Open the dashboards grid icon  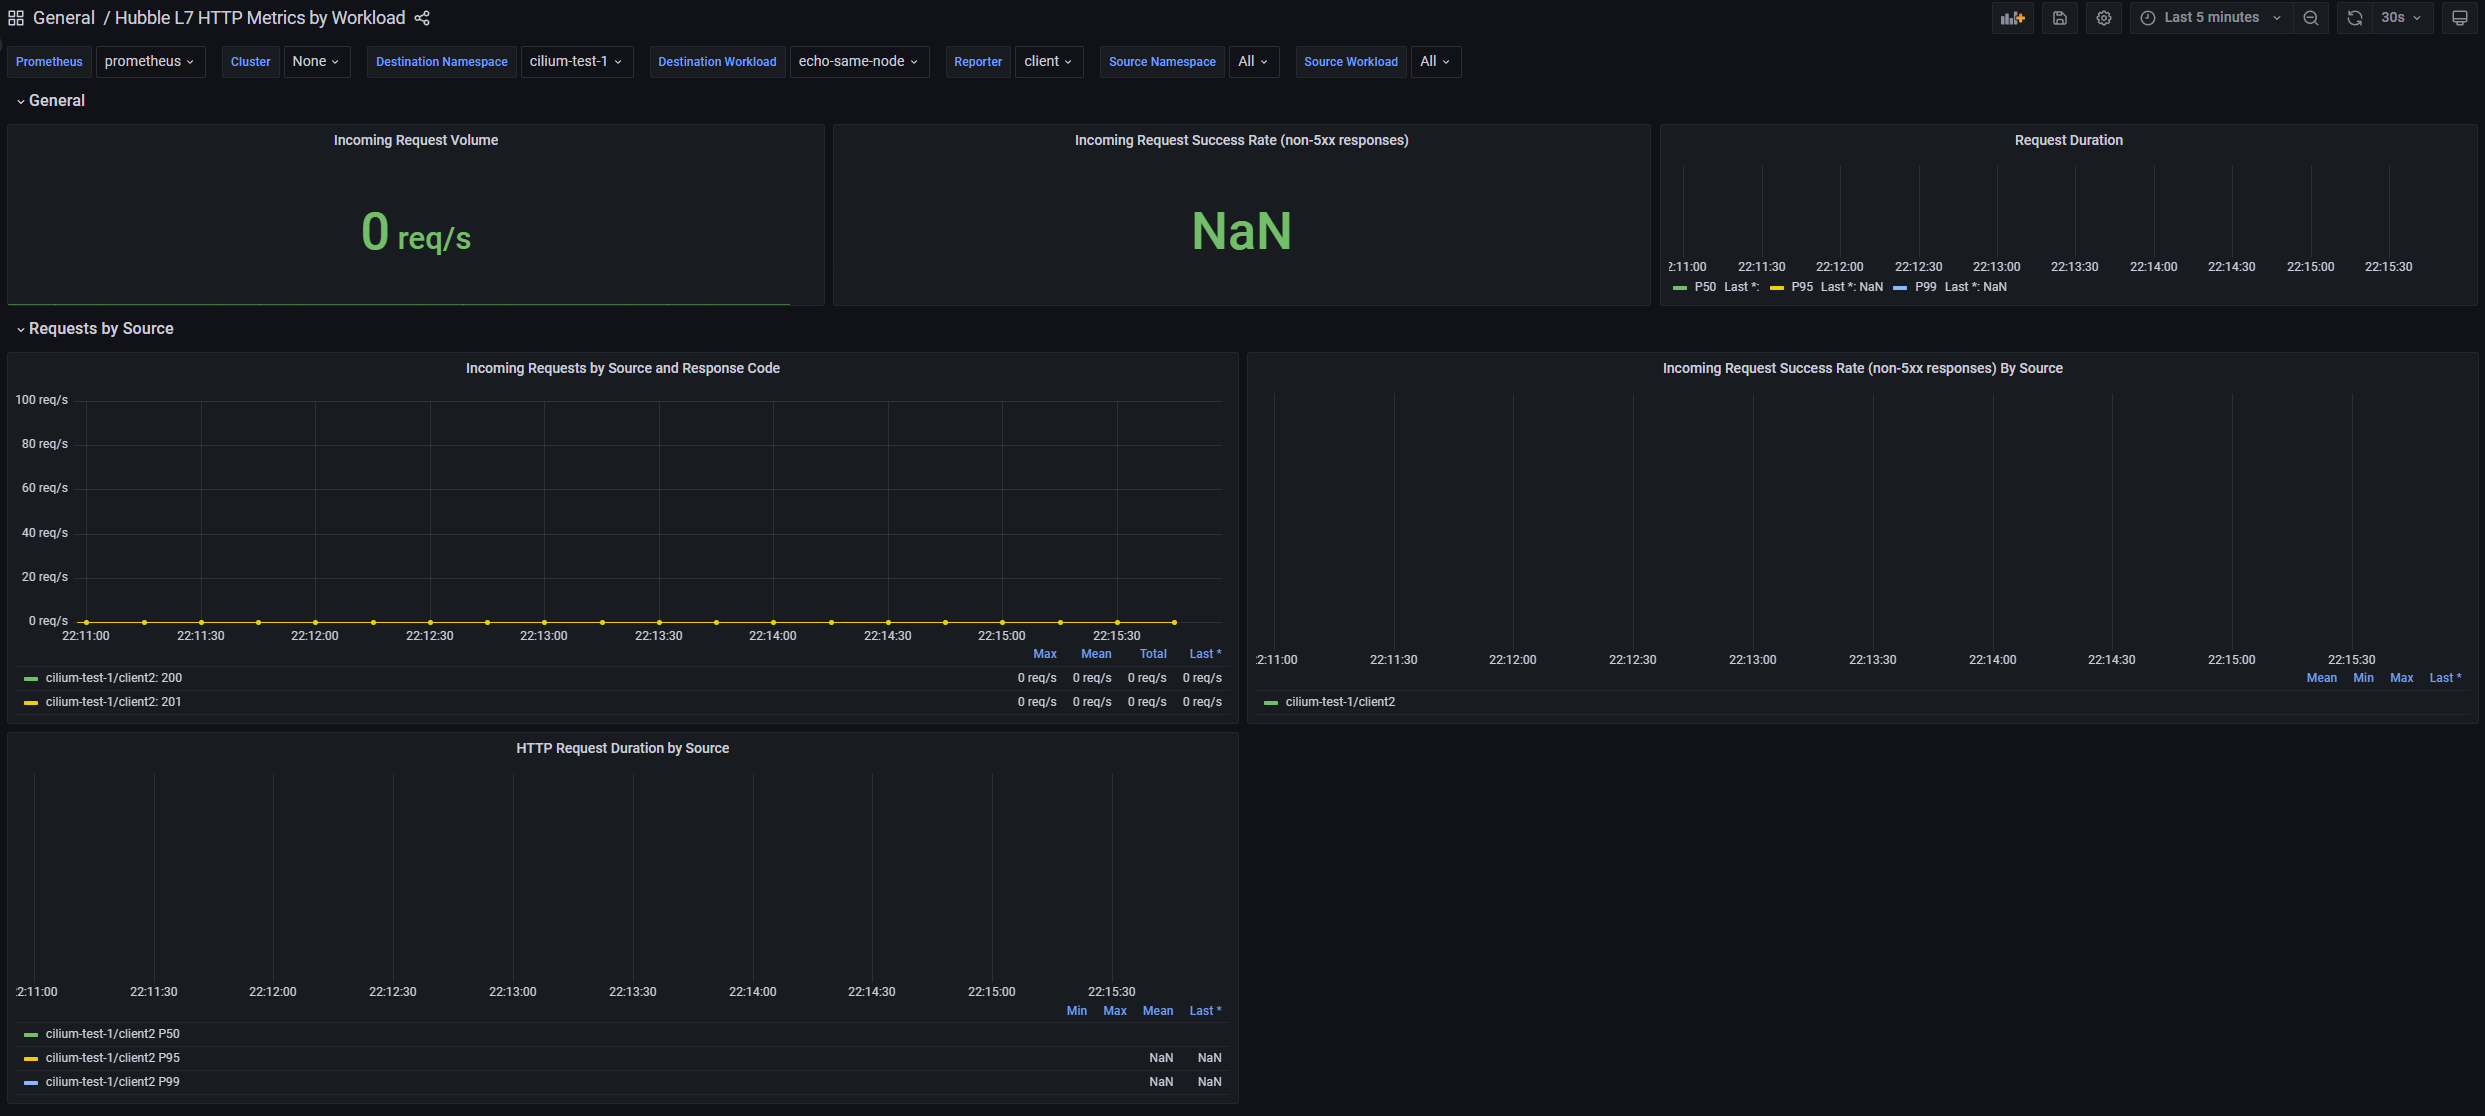click(x=16, y=18)
